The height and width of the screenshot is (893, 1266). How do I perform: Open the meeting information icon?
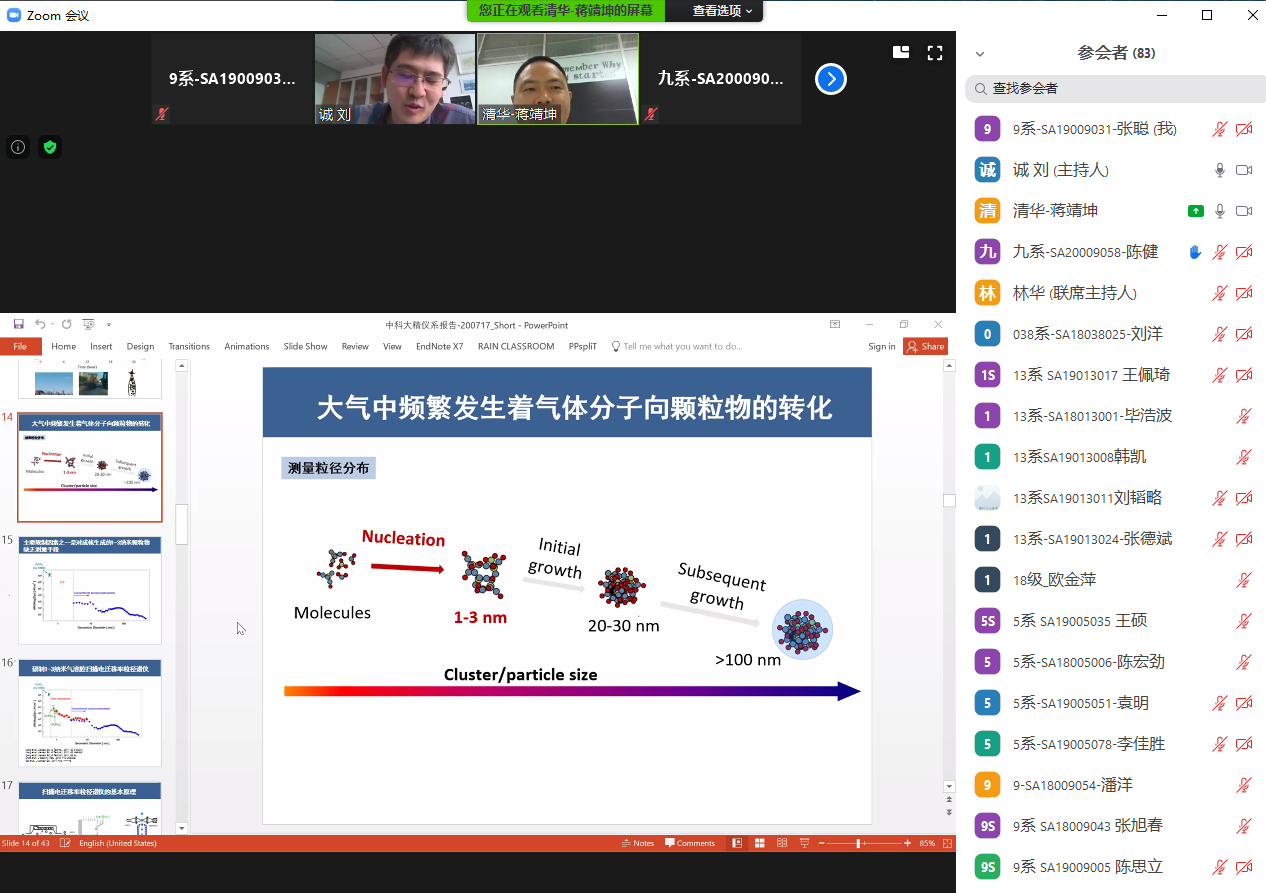pos(18,147)
